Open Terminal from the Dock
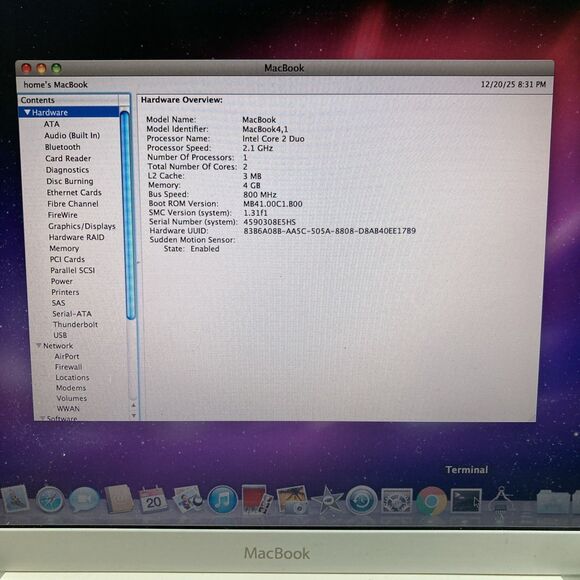 (466, 500)
